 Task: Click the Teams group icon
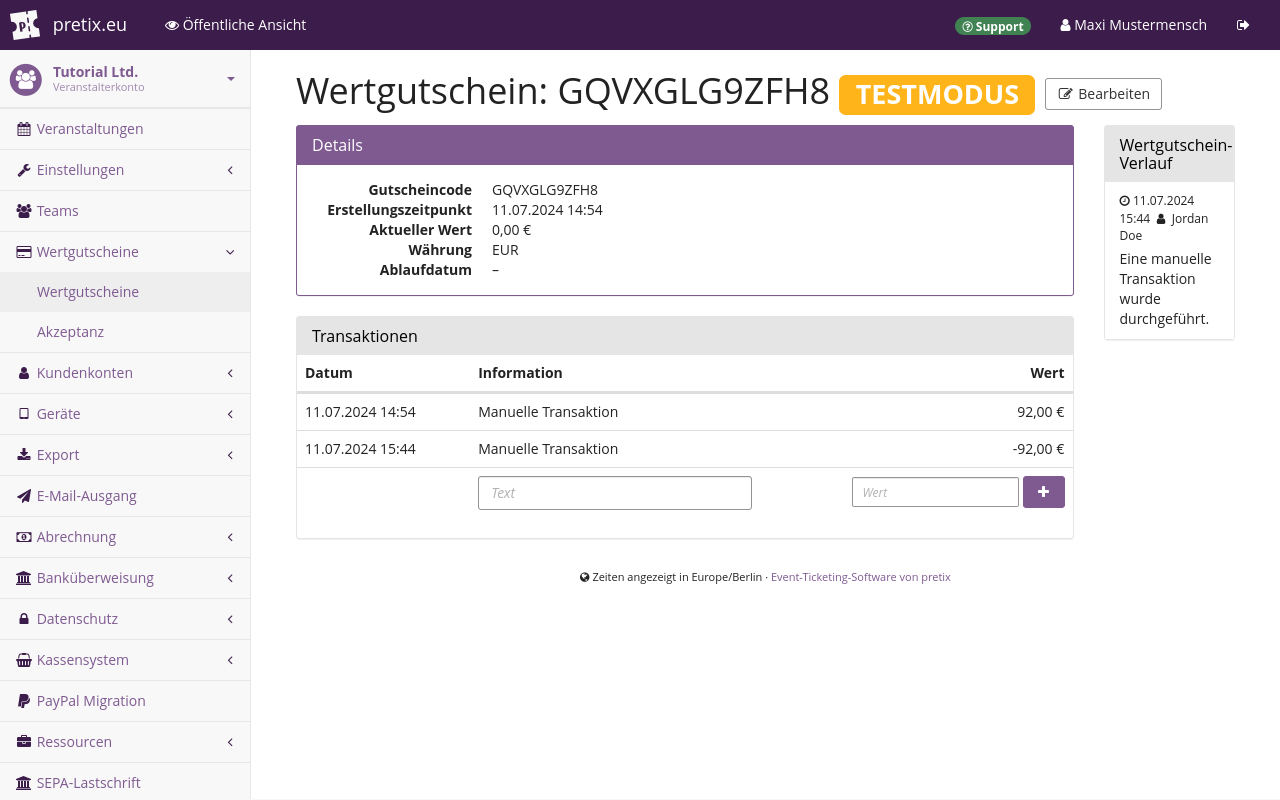24,211
